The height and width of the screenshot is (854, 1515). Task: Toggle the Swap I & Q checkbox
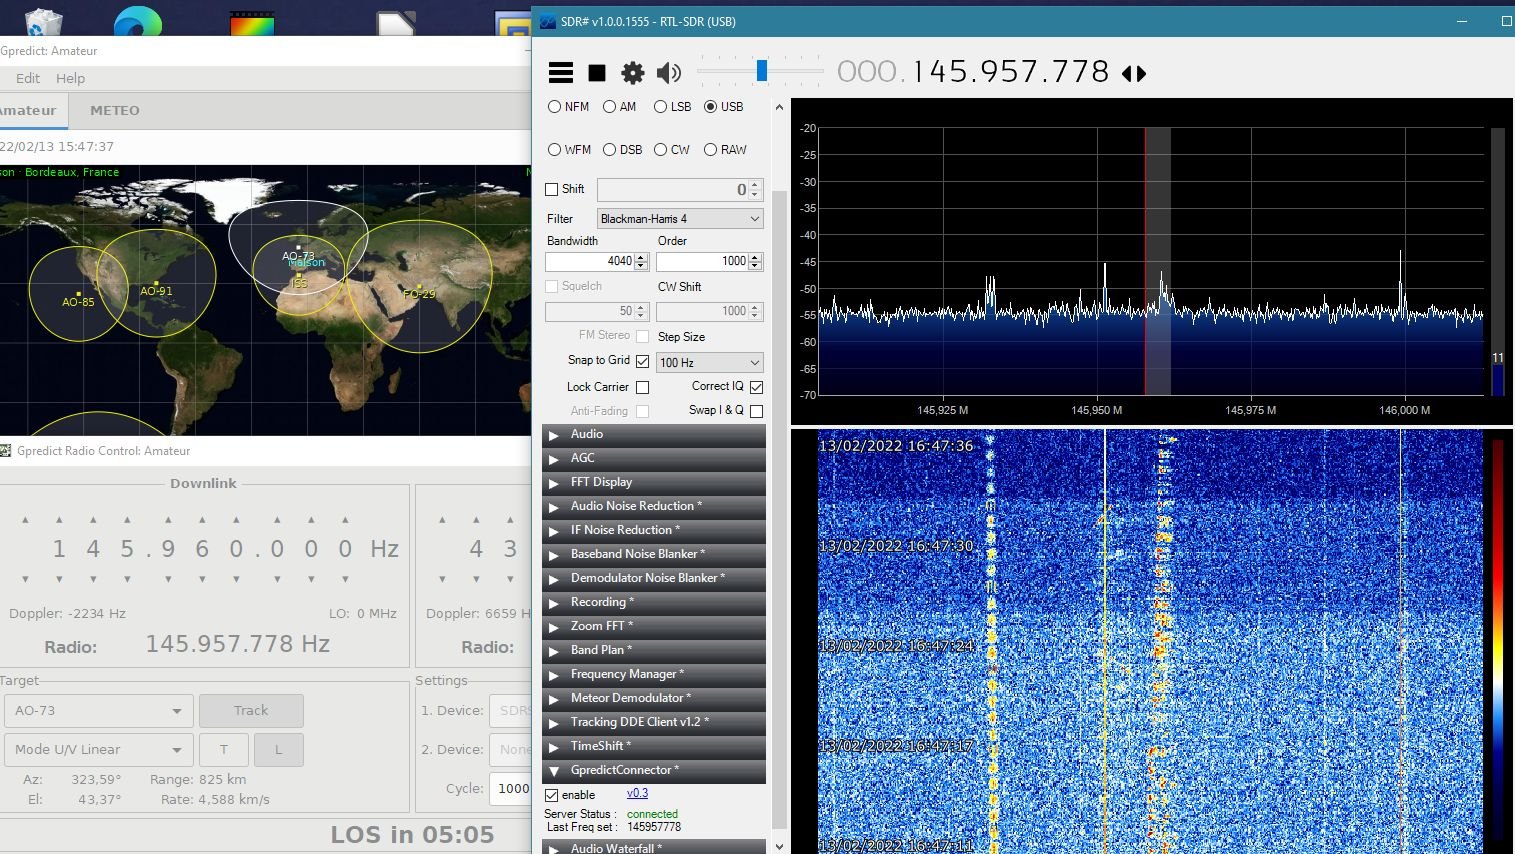(756, 411)
